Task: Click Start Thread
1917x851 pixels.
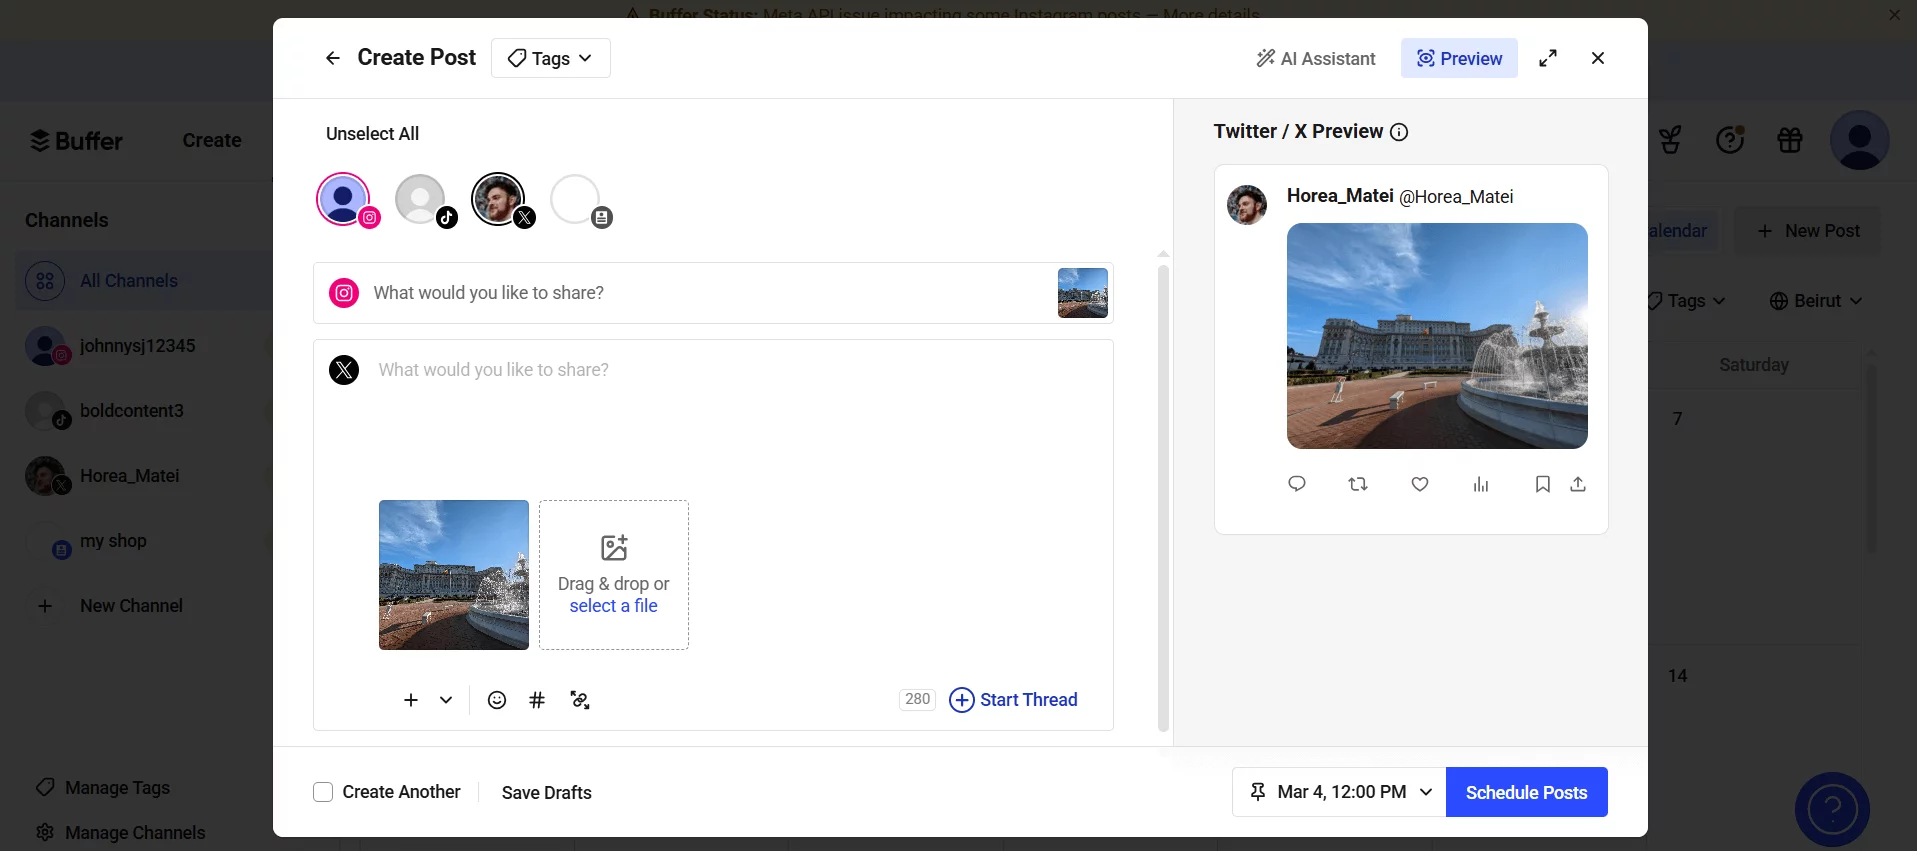Action: click(x=1013, y=700)
